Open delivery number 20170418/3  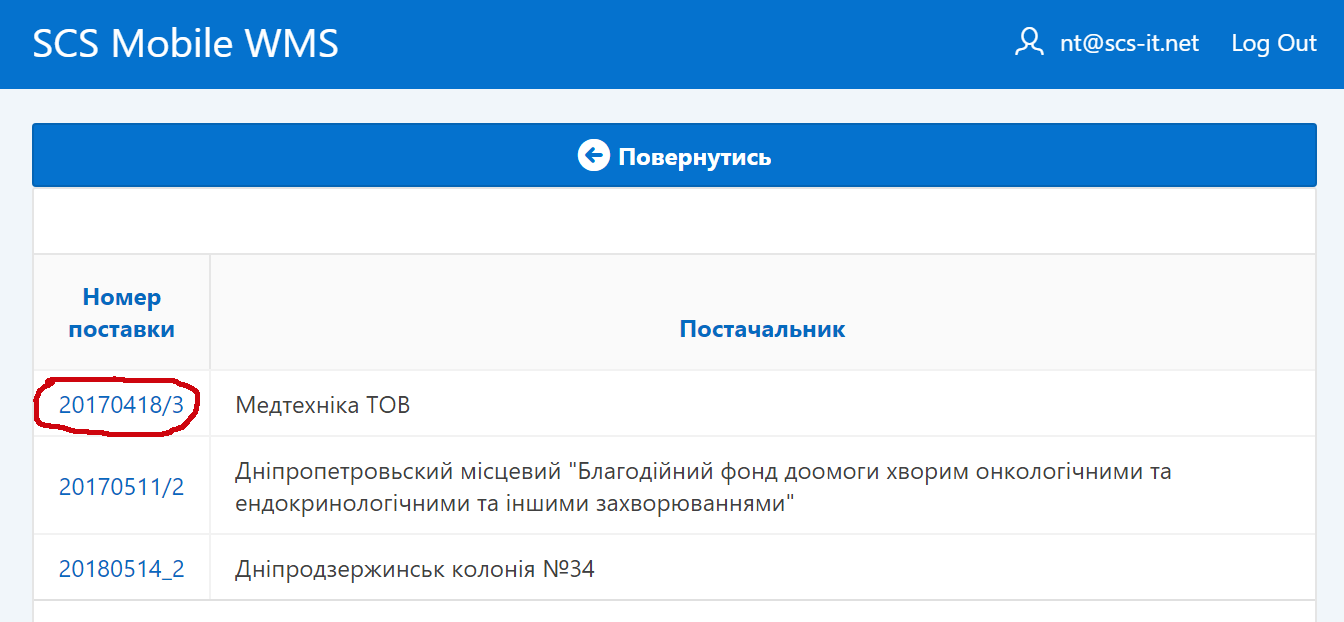tap(122, 405)
